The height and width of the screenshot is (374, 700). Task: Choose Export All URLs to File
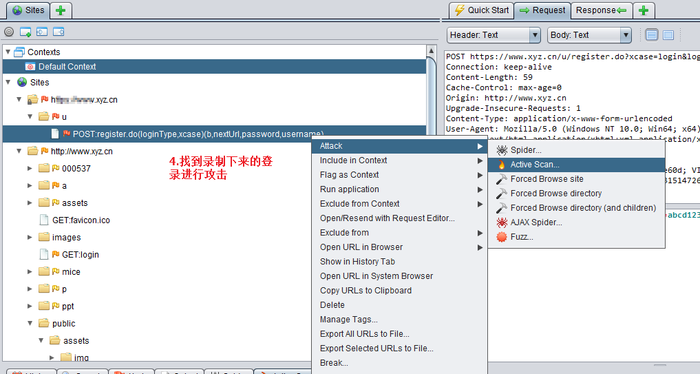(399, 334)
